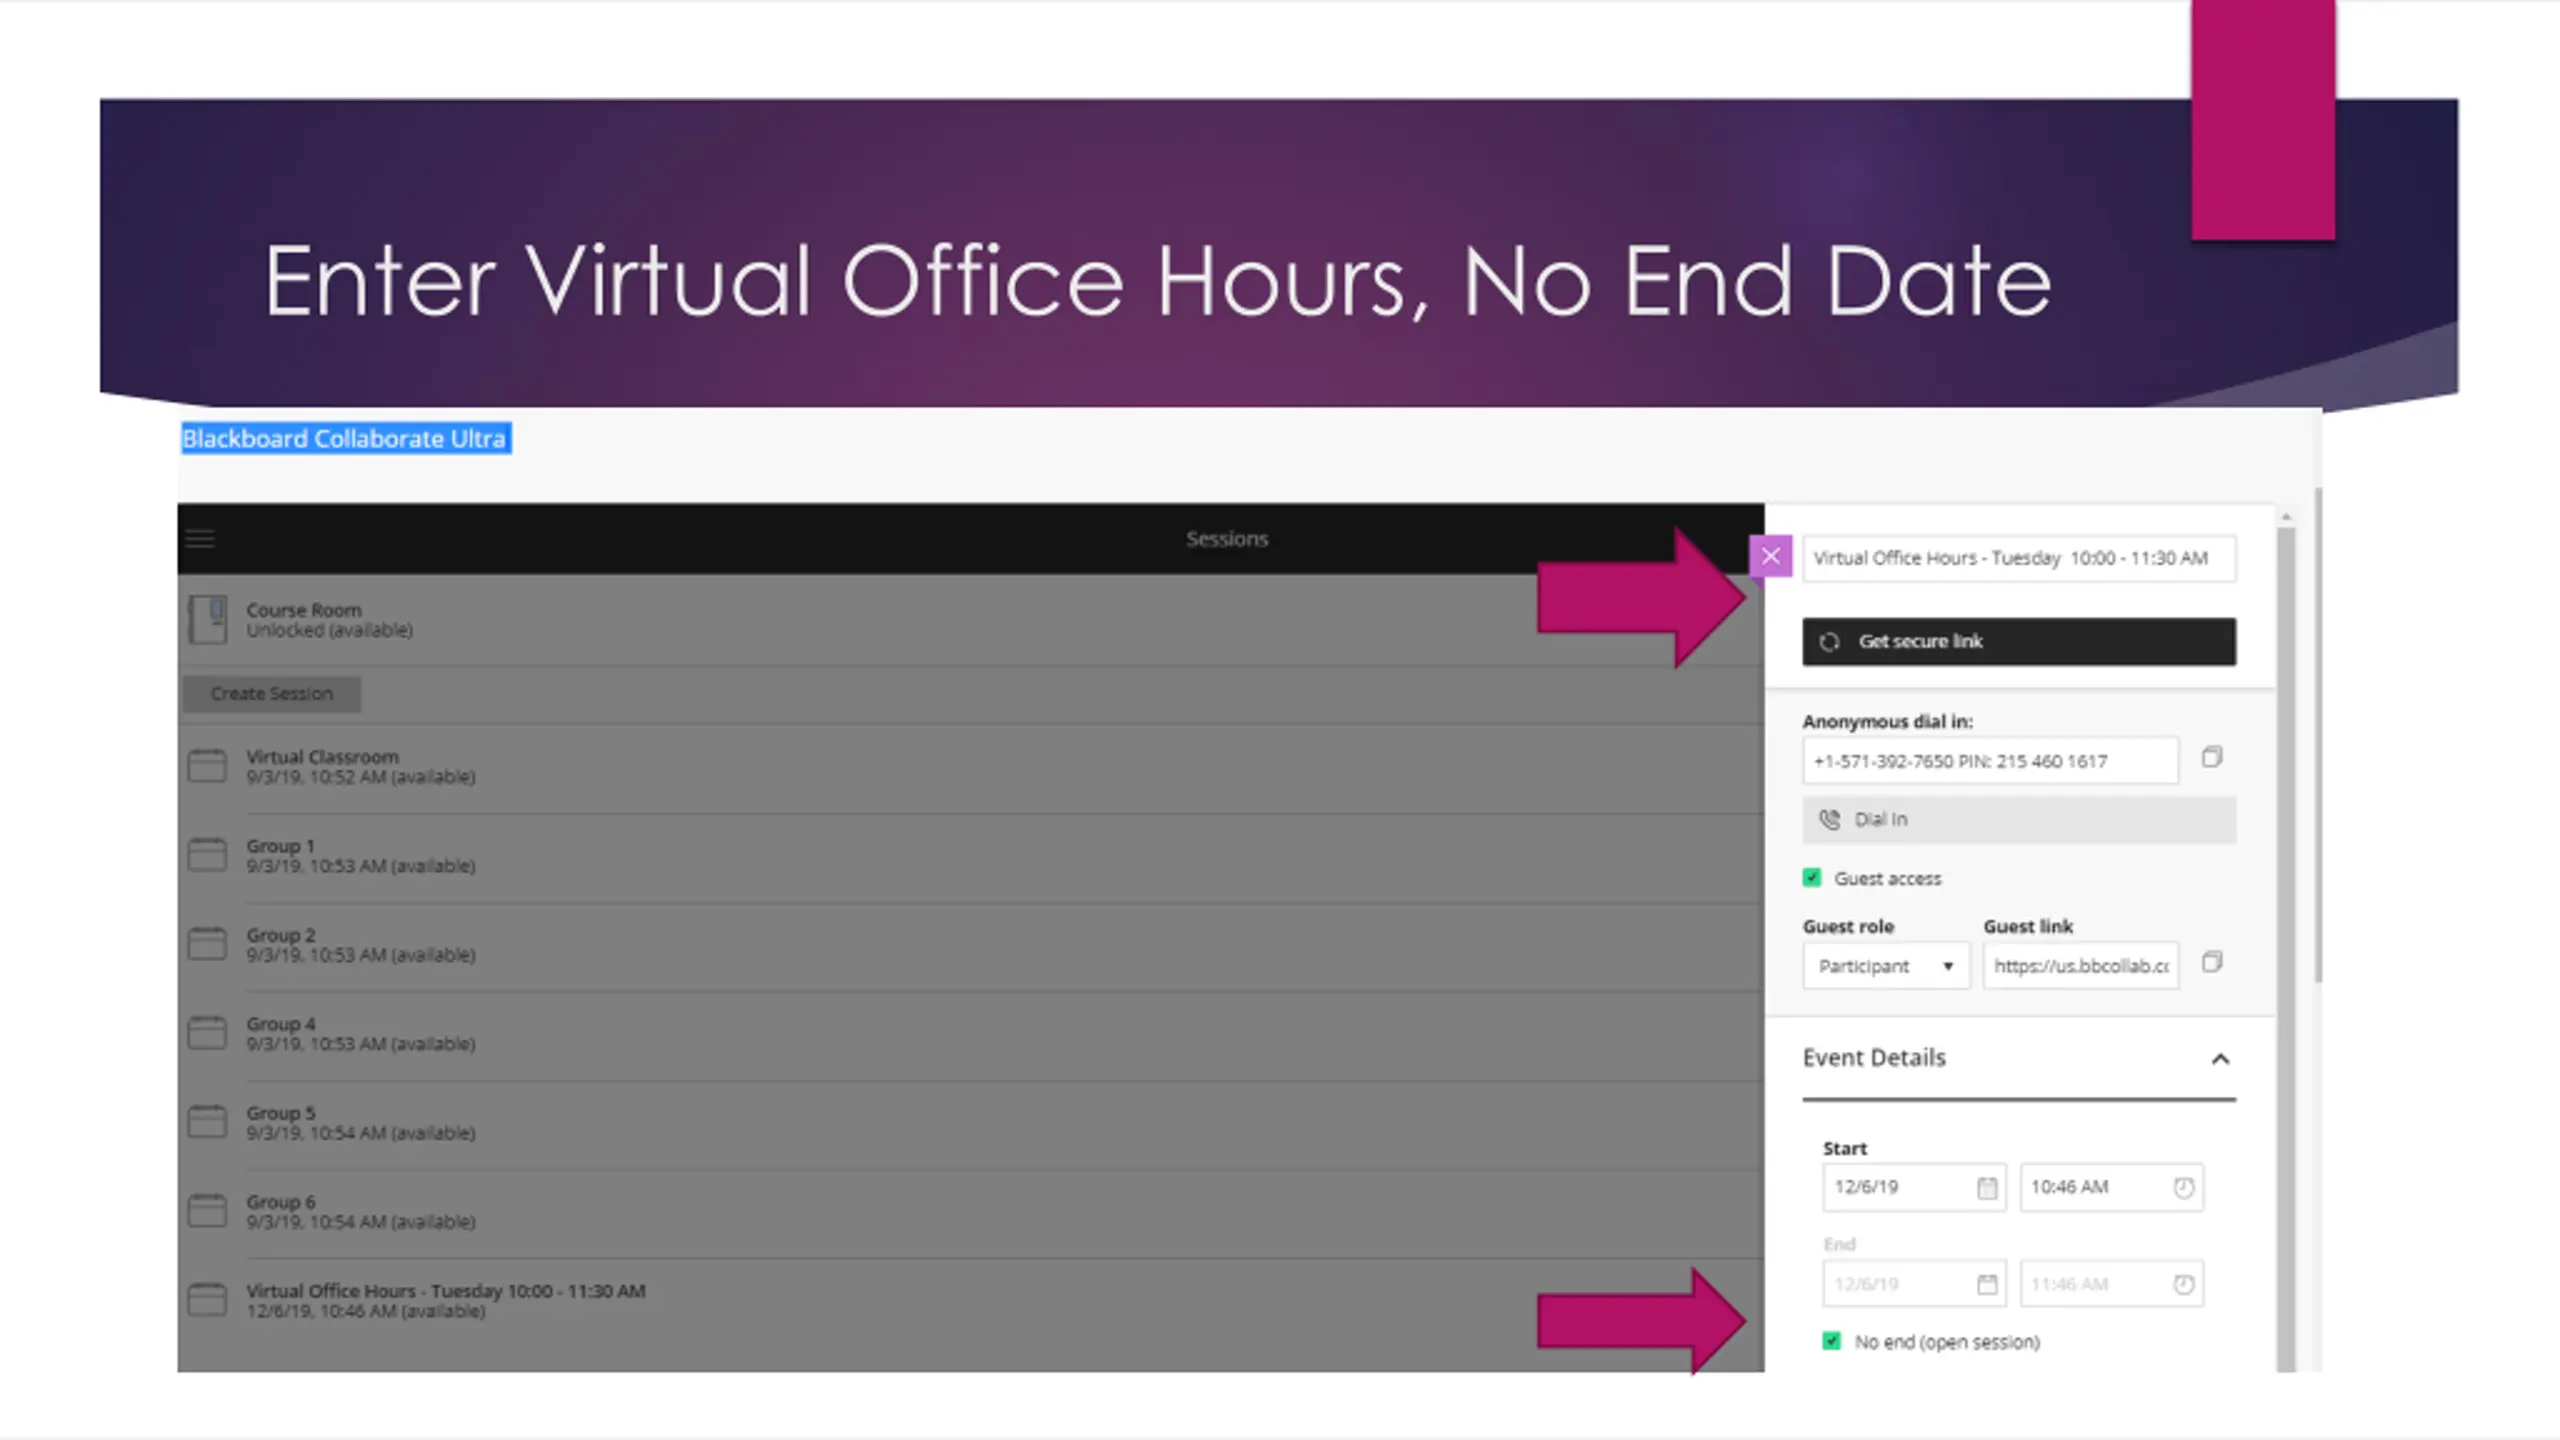Click the Virtual Office Hours session calendar icon

[207, 1300]
